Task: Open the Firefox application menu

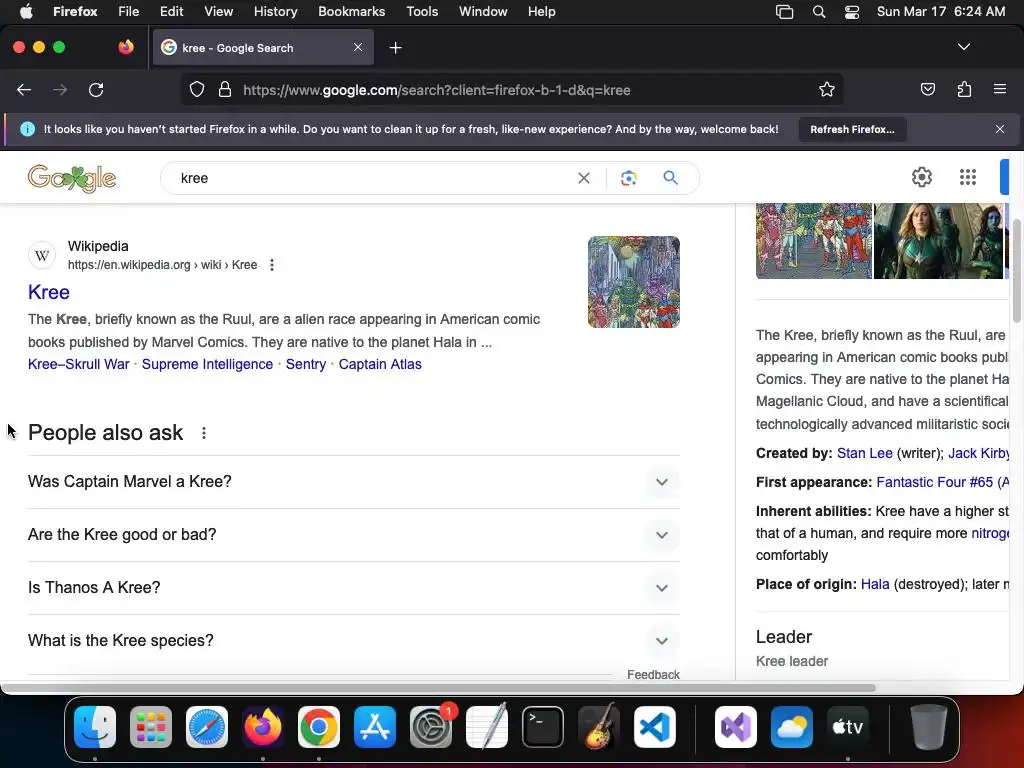Action: coord(999,89)
